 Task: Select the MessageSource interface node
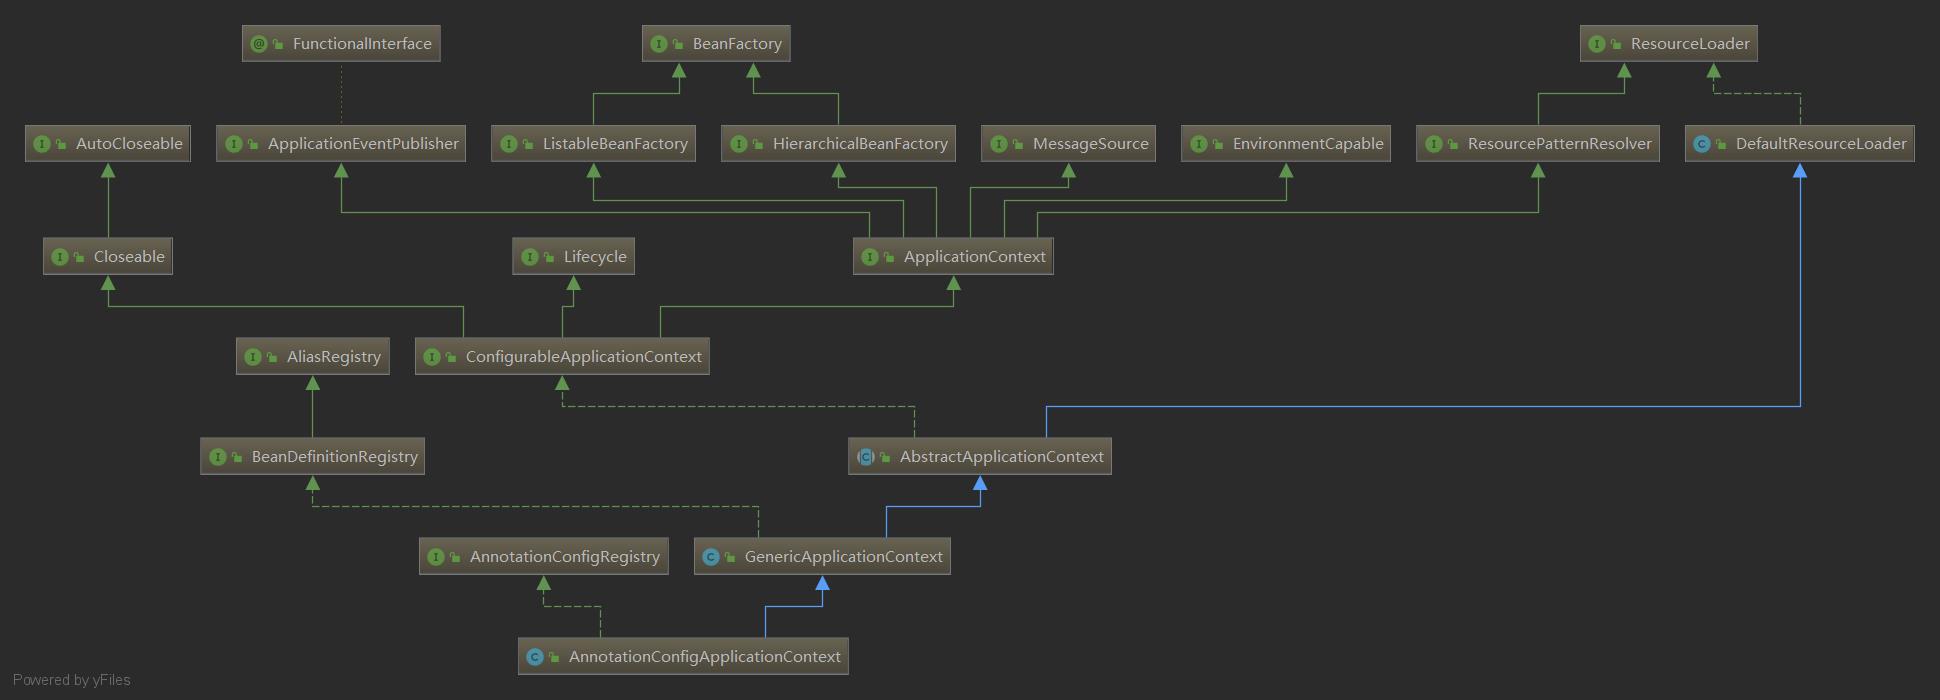pos(1068,144)
